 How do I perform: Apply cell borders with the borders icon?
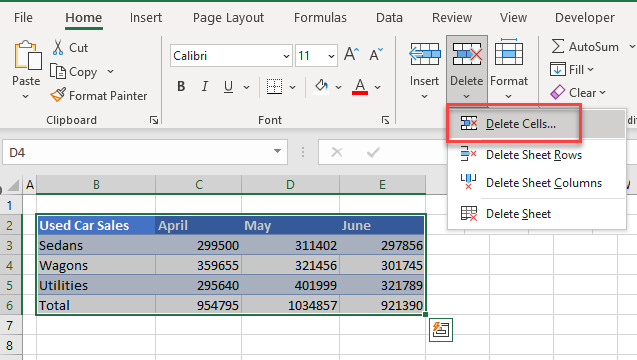click(275, 87)
